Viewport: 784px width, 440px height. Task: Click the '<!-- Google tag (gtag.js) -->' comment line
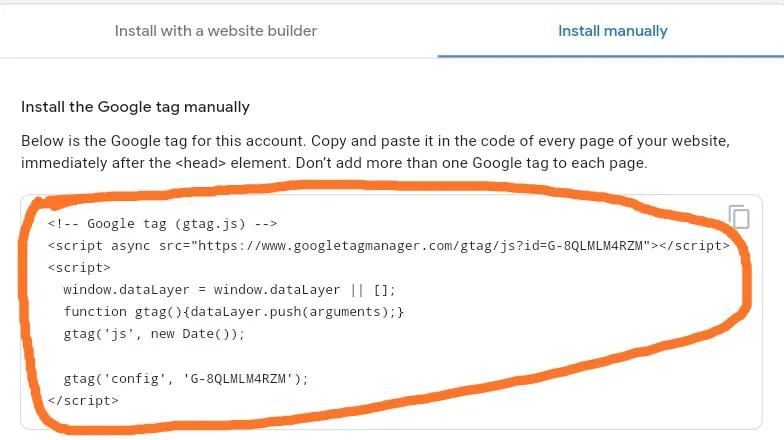pyautogui.click(x=162, y=224)
